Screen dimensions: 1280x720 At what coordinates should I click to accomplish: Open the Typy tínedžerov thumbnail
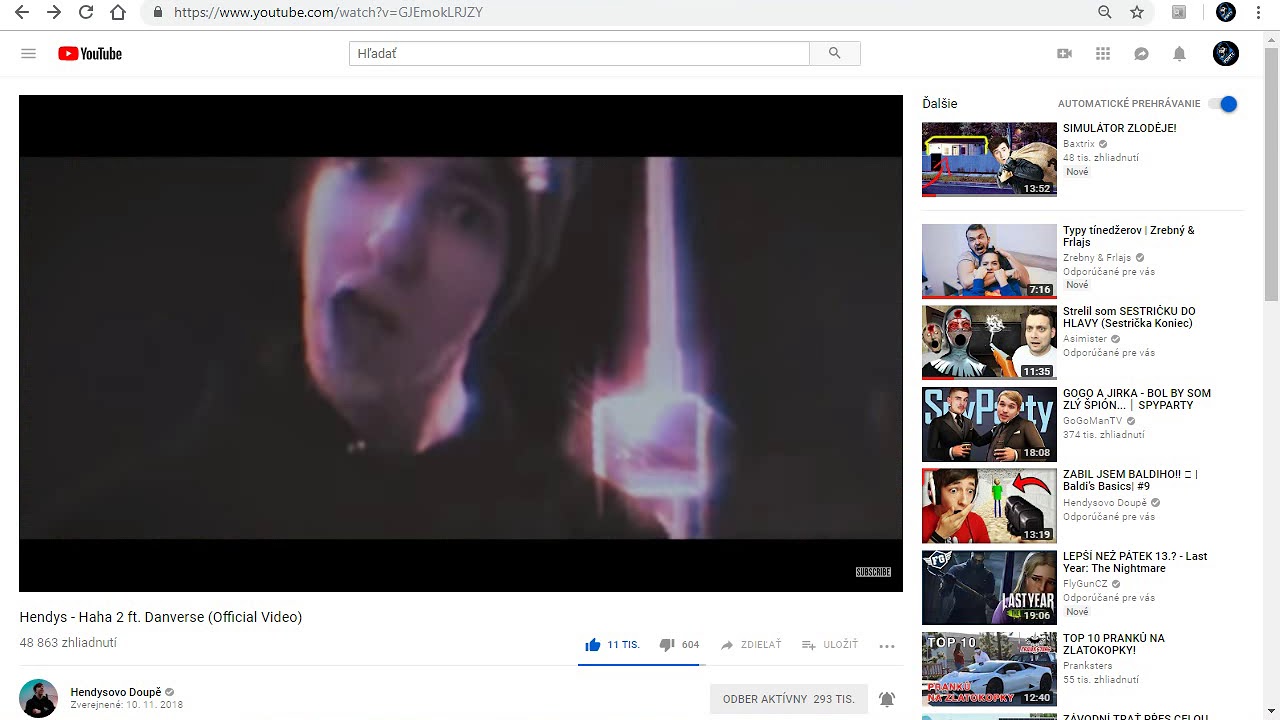[989, 261]
